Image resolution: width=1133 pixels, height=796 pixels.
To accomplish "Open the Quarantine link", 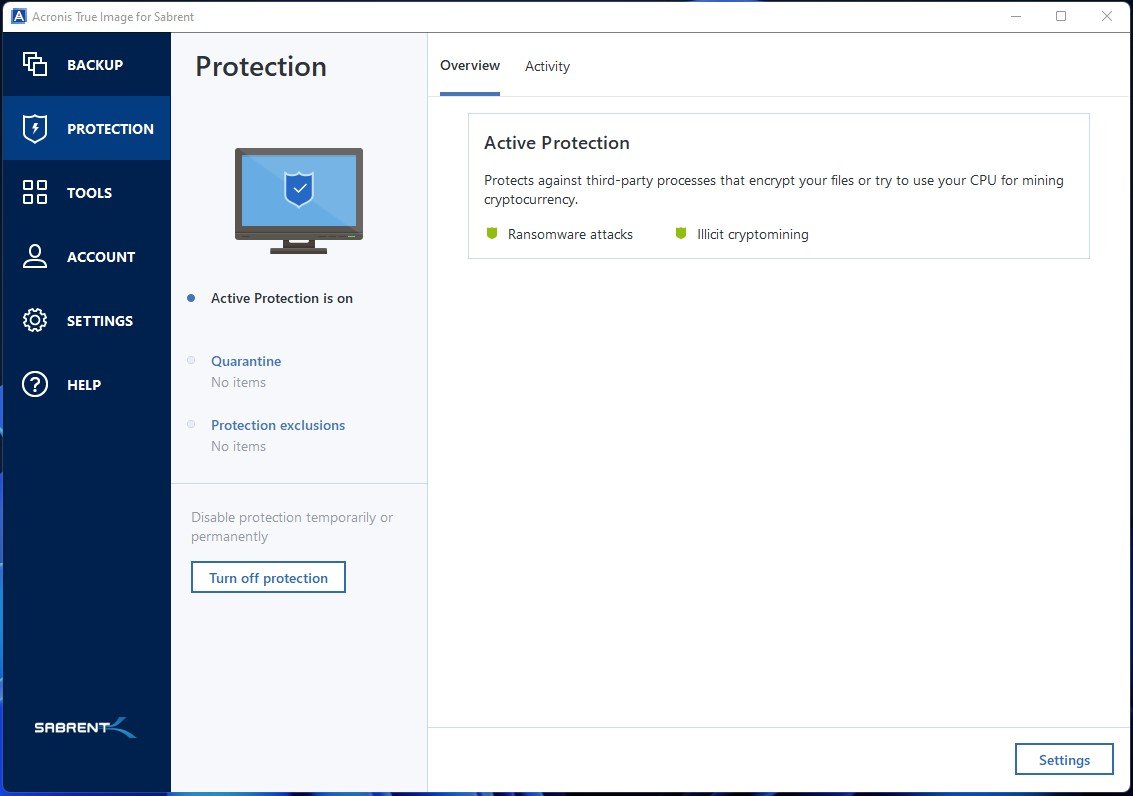I will 246,361.
